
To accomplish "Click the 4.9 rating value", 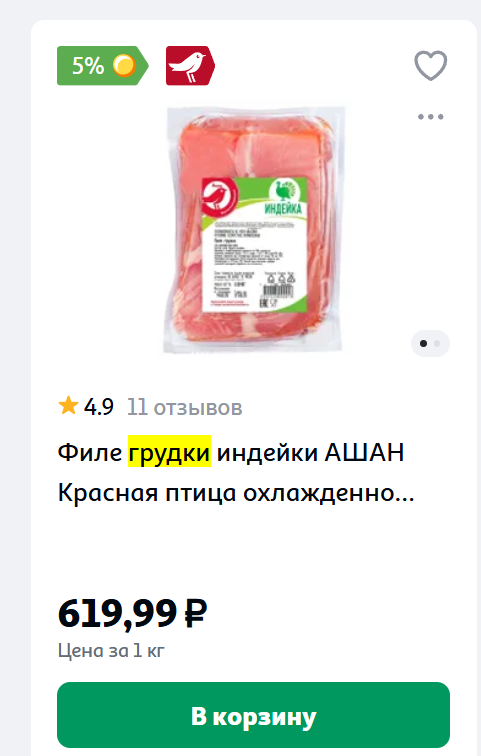I will pyautogui.click(x=99, y=407).
